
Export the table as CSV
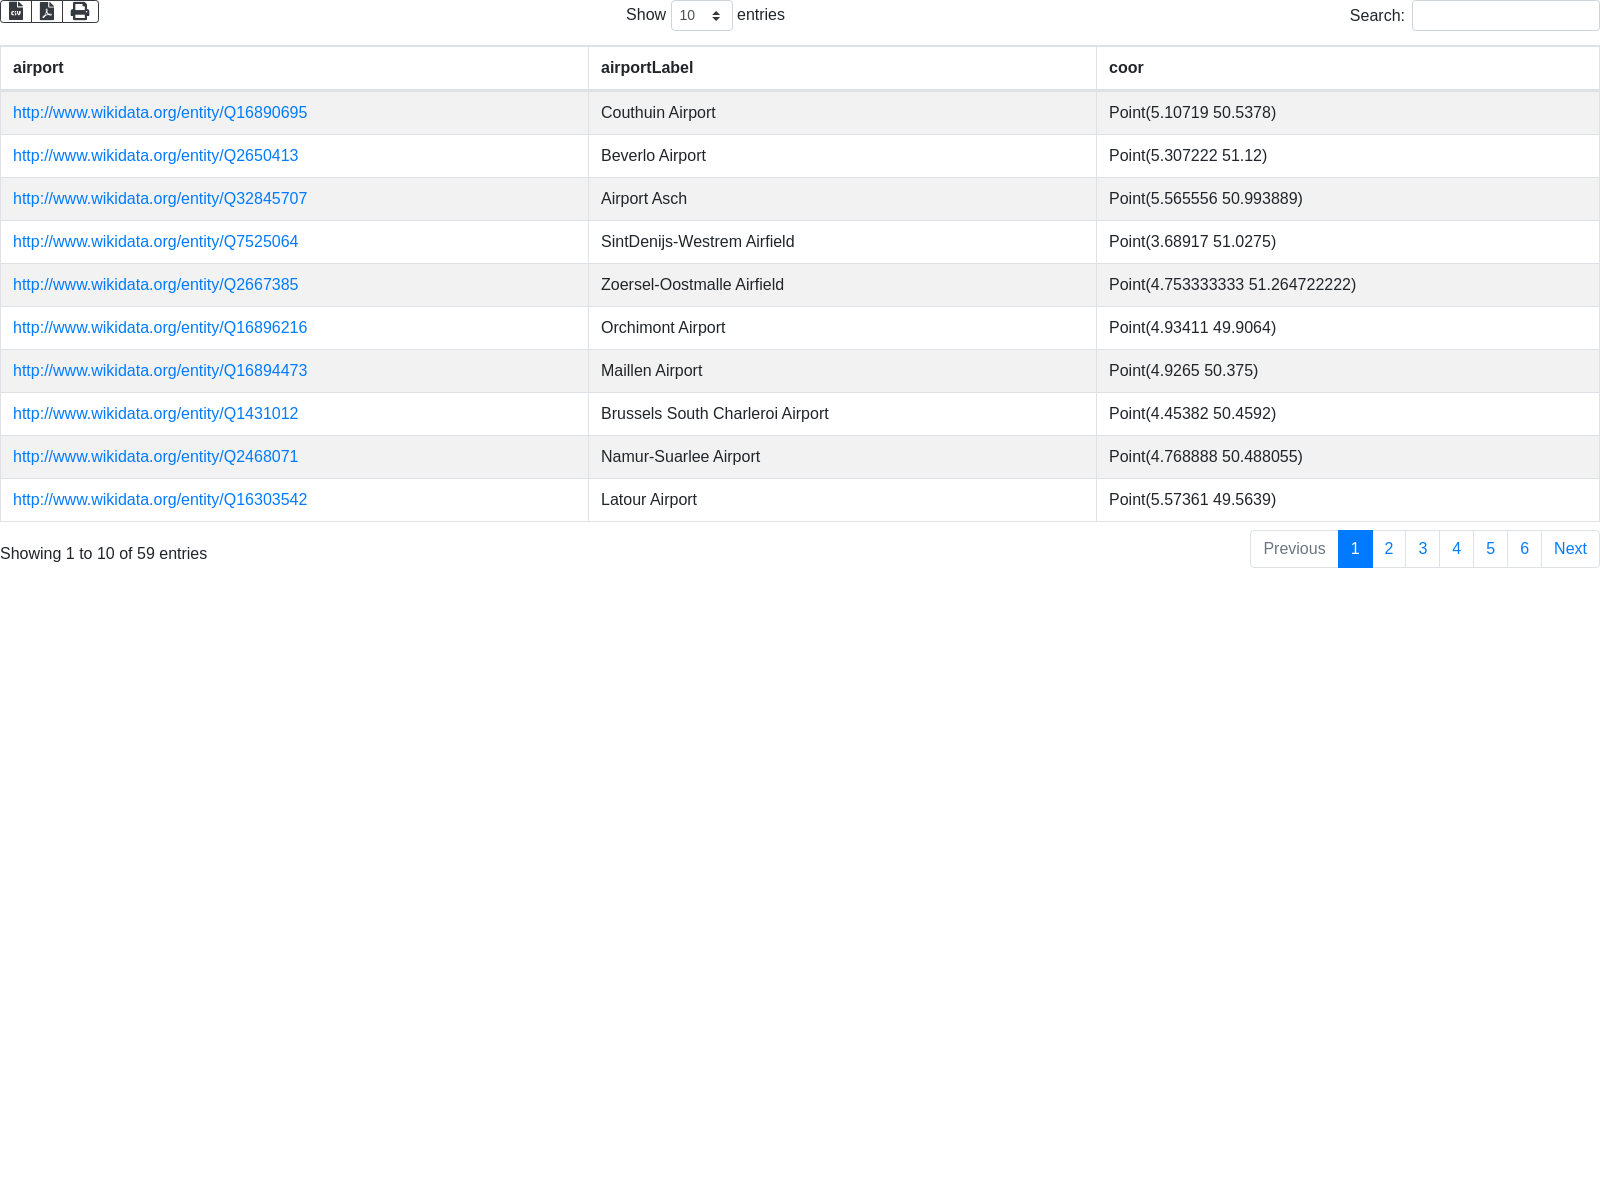click(x=16, y=11)
